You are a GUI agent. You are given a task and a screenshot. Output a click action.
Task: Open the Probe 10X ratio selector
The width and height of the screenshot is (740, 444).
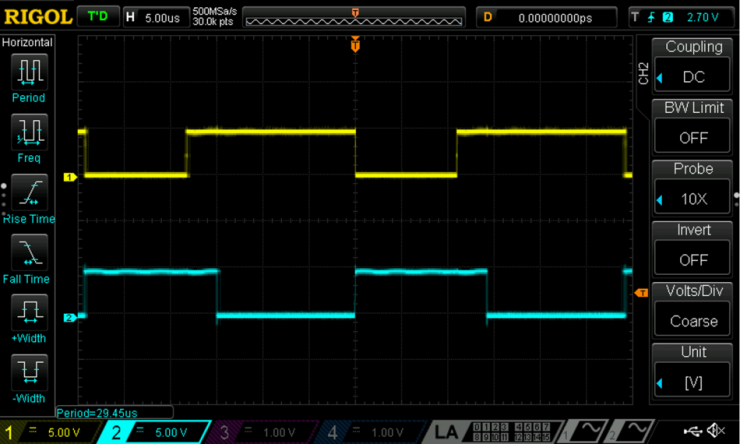693,188
